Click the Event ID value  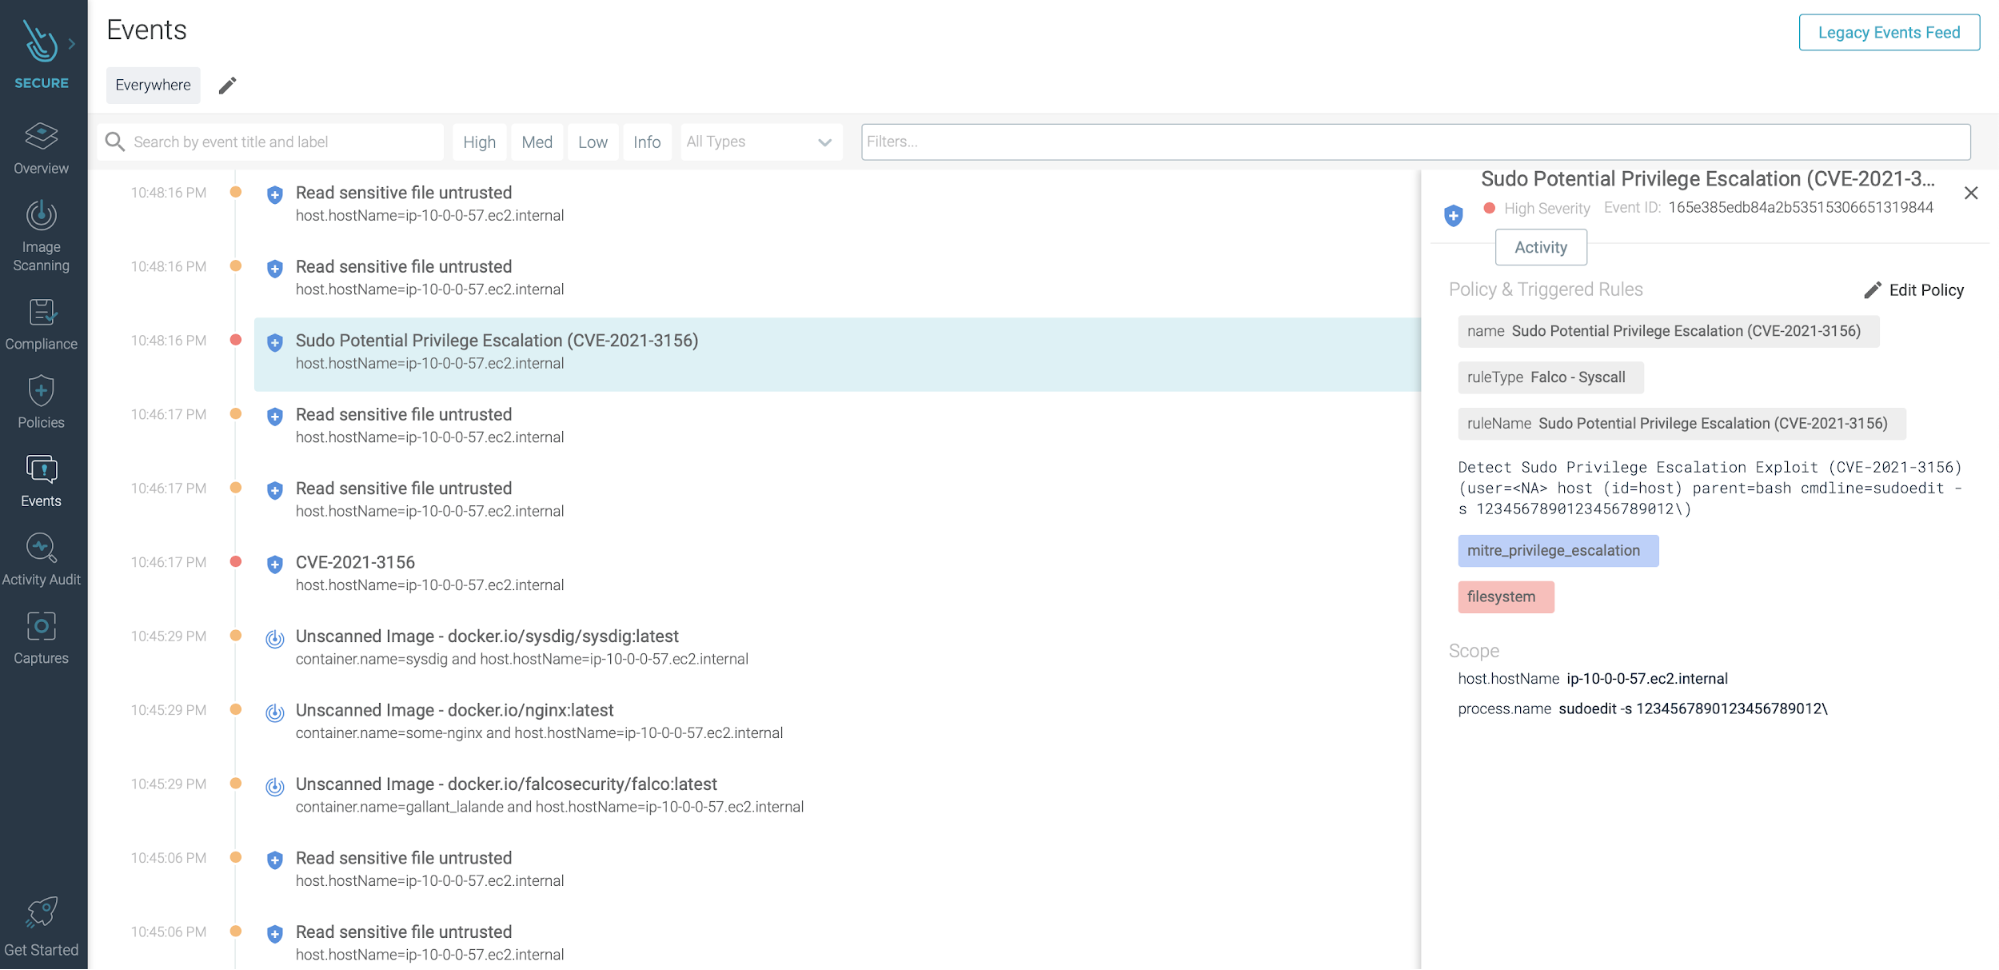(x=1800, y=207)
